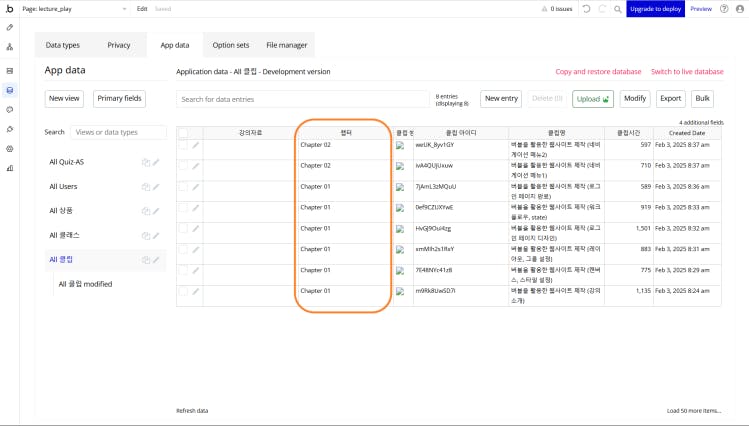Check the row checkbox for entry m9Rk8UwSD7I
Image resolution: width=749 pixels, height=426 pixels.
(183, 291)
